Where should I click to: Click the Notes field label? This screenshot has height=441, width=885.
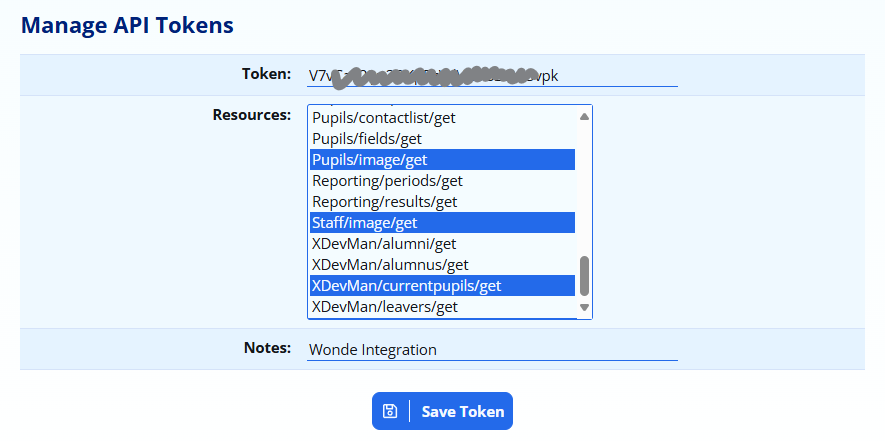tap(267, 348)
